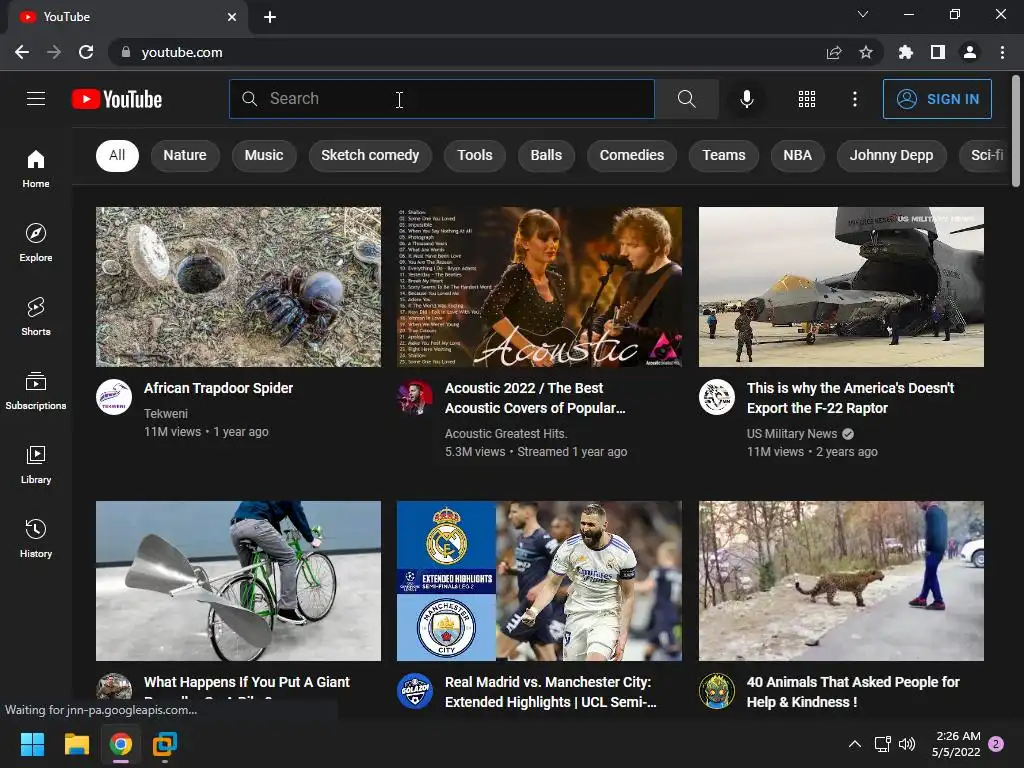Select the Comedies filter chip
This screenshot has width=1024, height=768.
[x=632, y=155]
